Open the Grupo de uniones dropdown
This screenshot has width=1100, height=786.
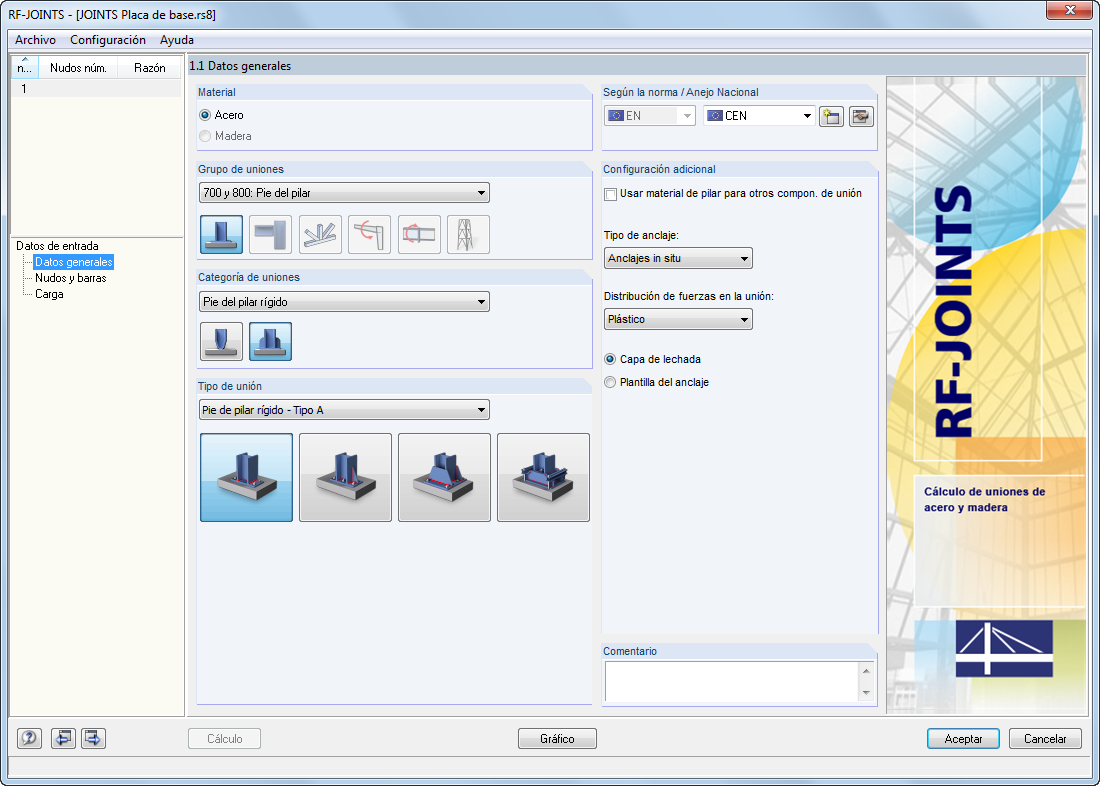coord(344,193)
